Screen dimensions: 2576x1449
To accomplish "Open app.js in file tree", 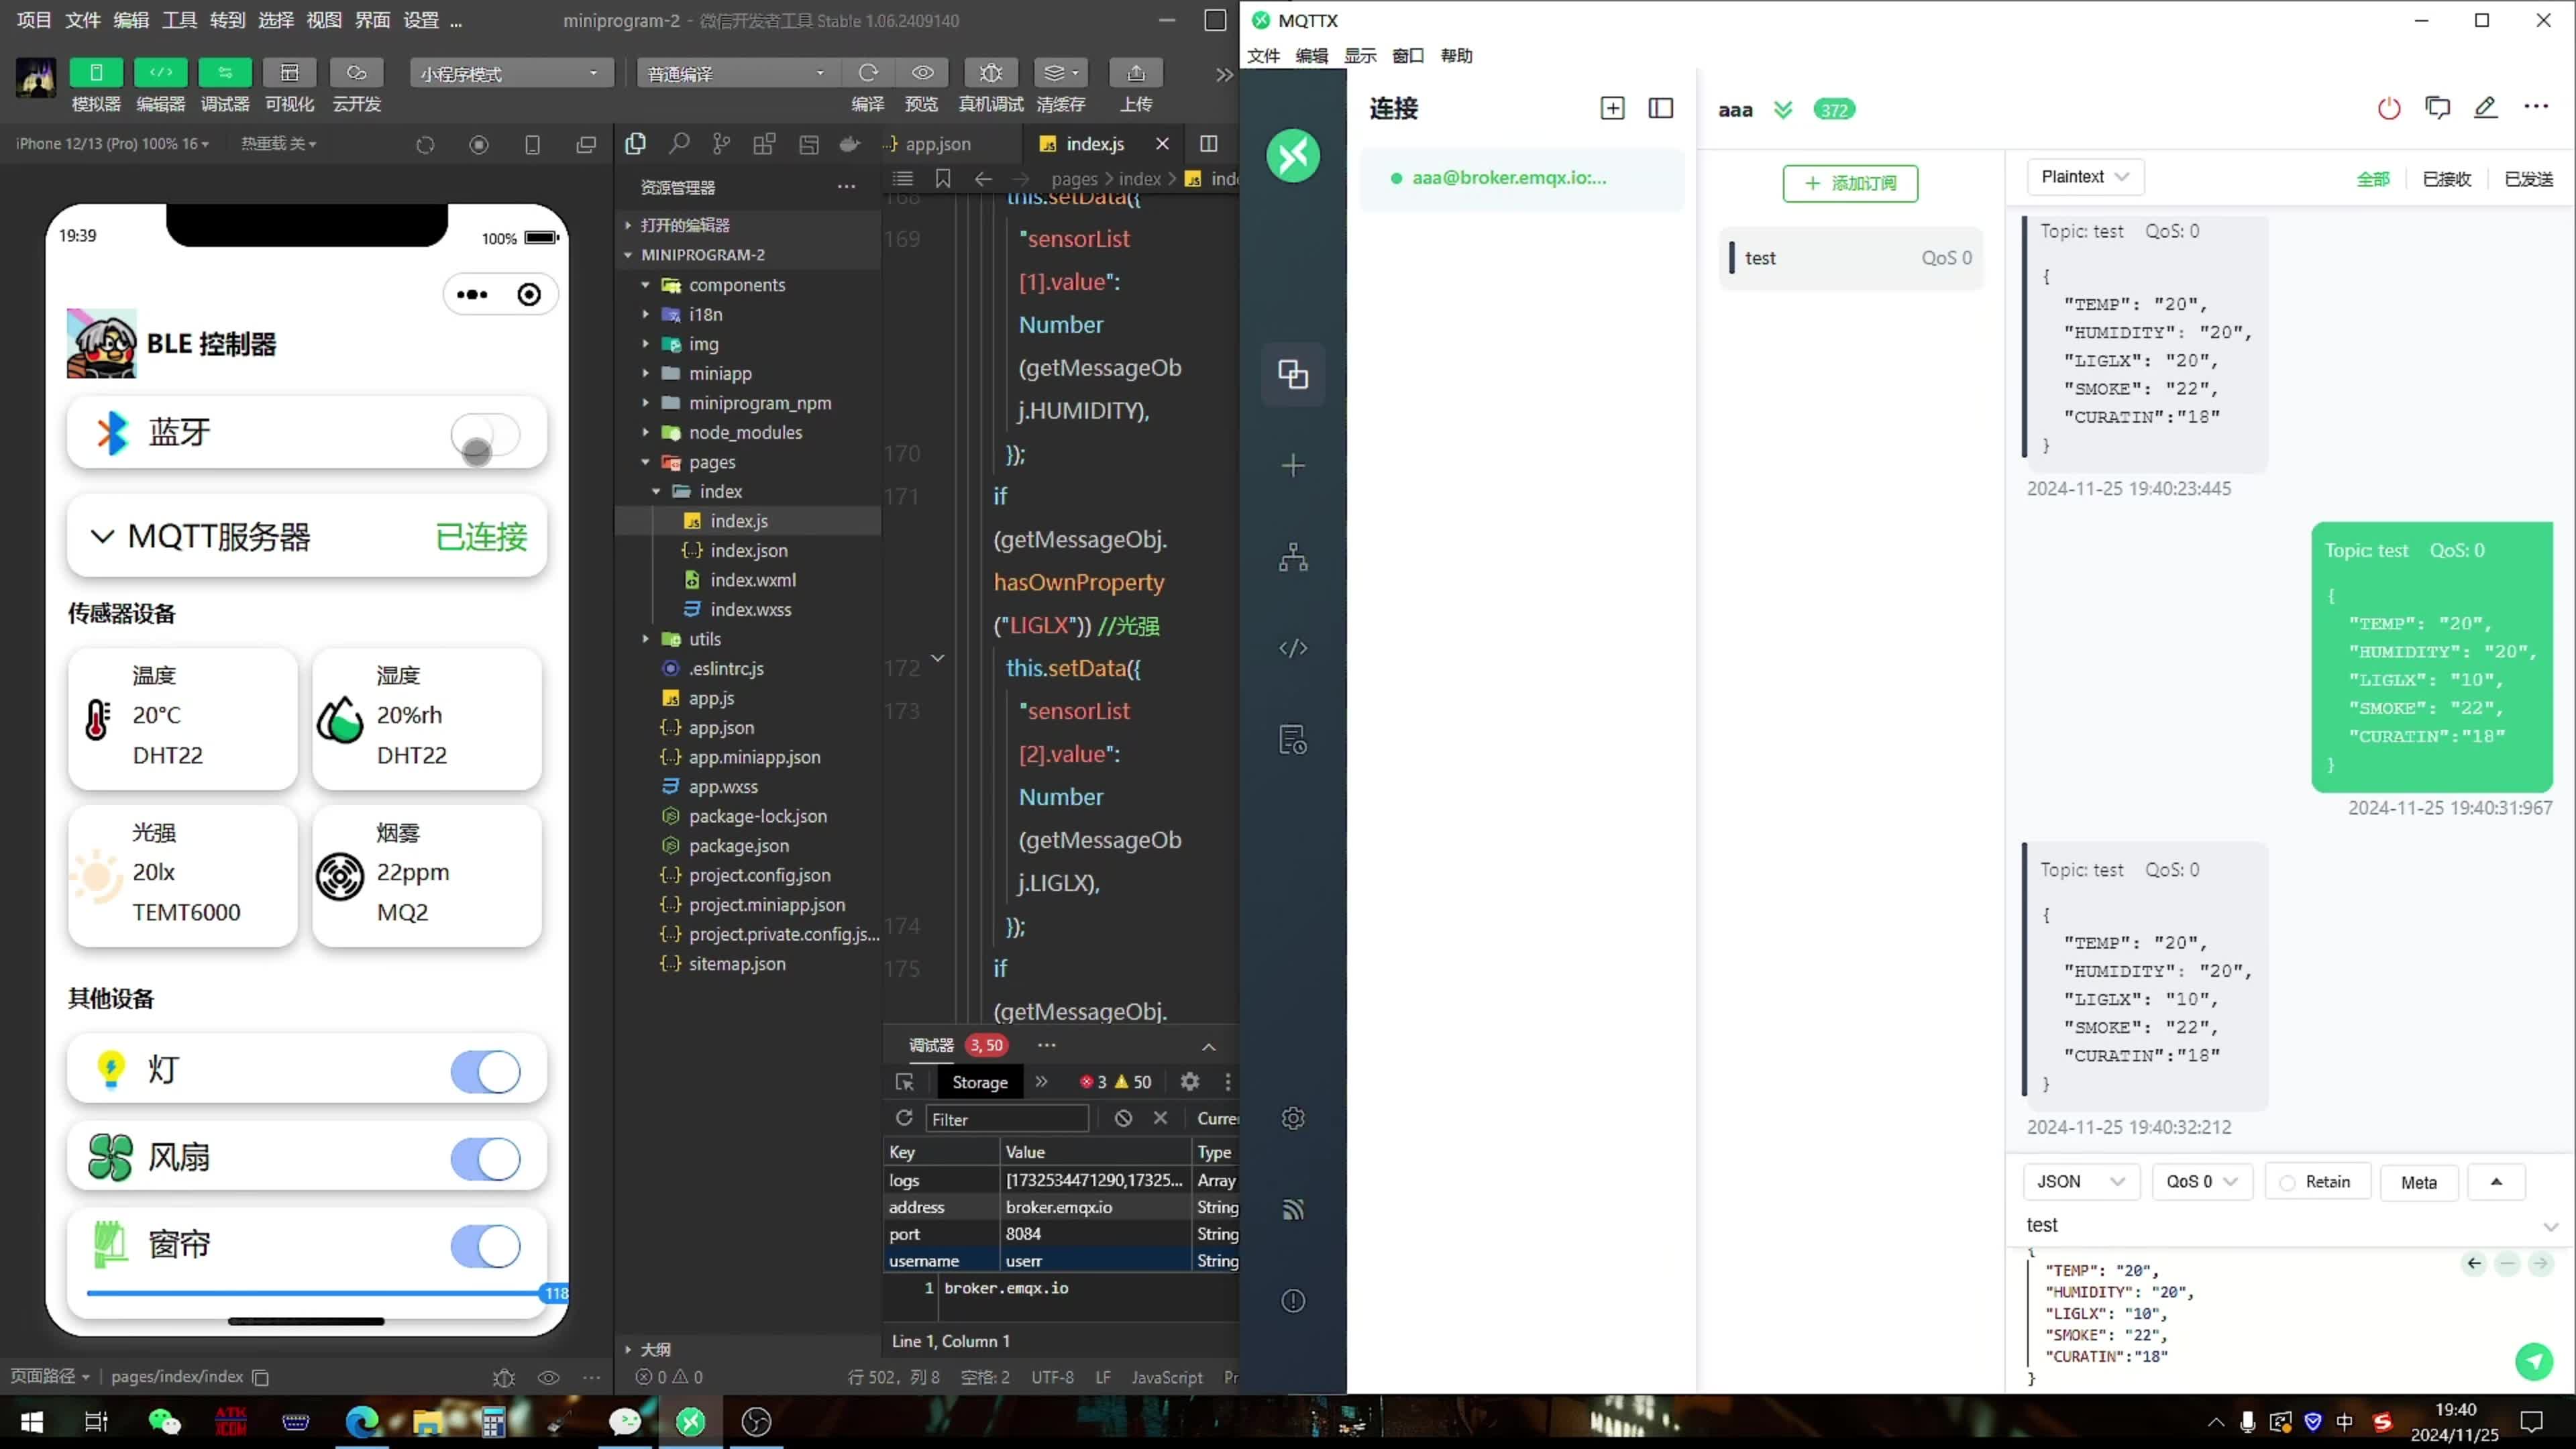I will coord(711,698).
